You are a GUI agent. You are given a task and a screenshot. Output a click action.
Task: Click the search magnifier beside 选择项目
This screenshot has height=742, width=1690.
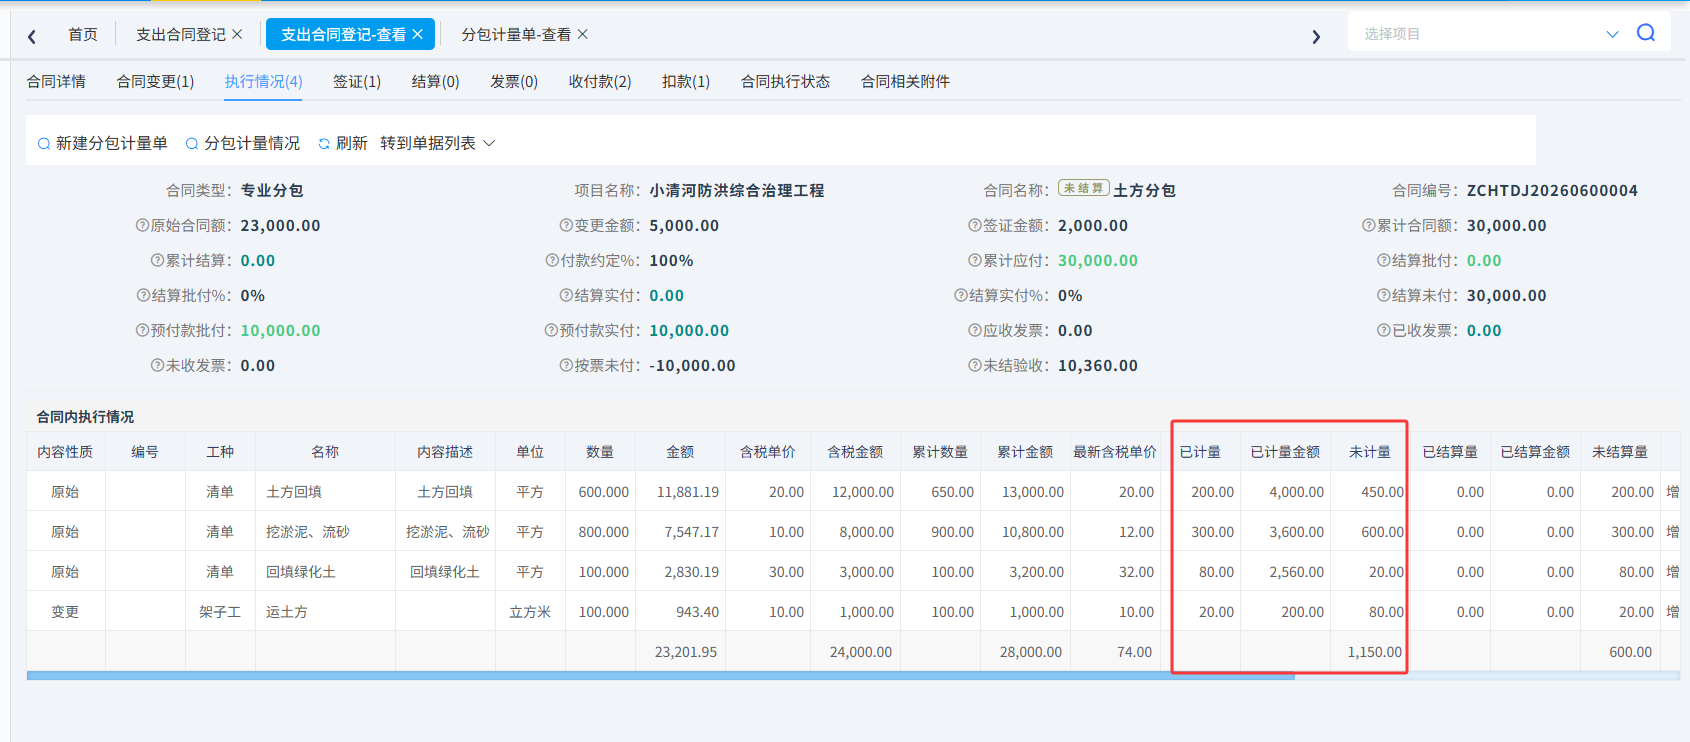tap(1646, 33)
